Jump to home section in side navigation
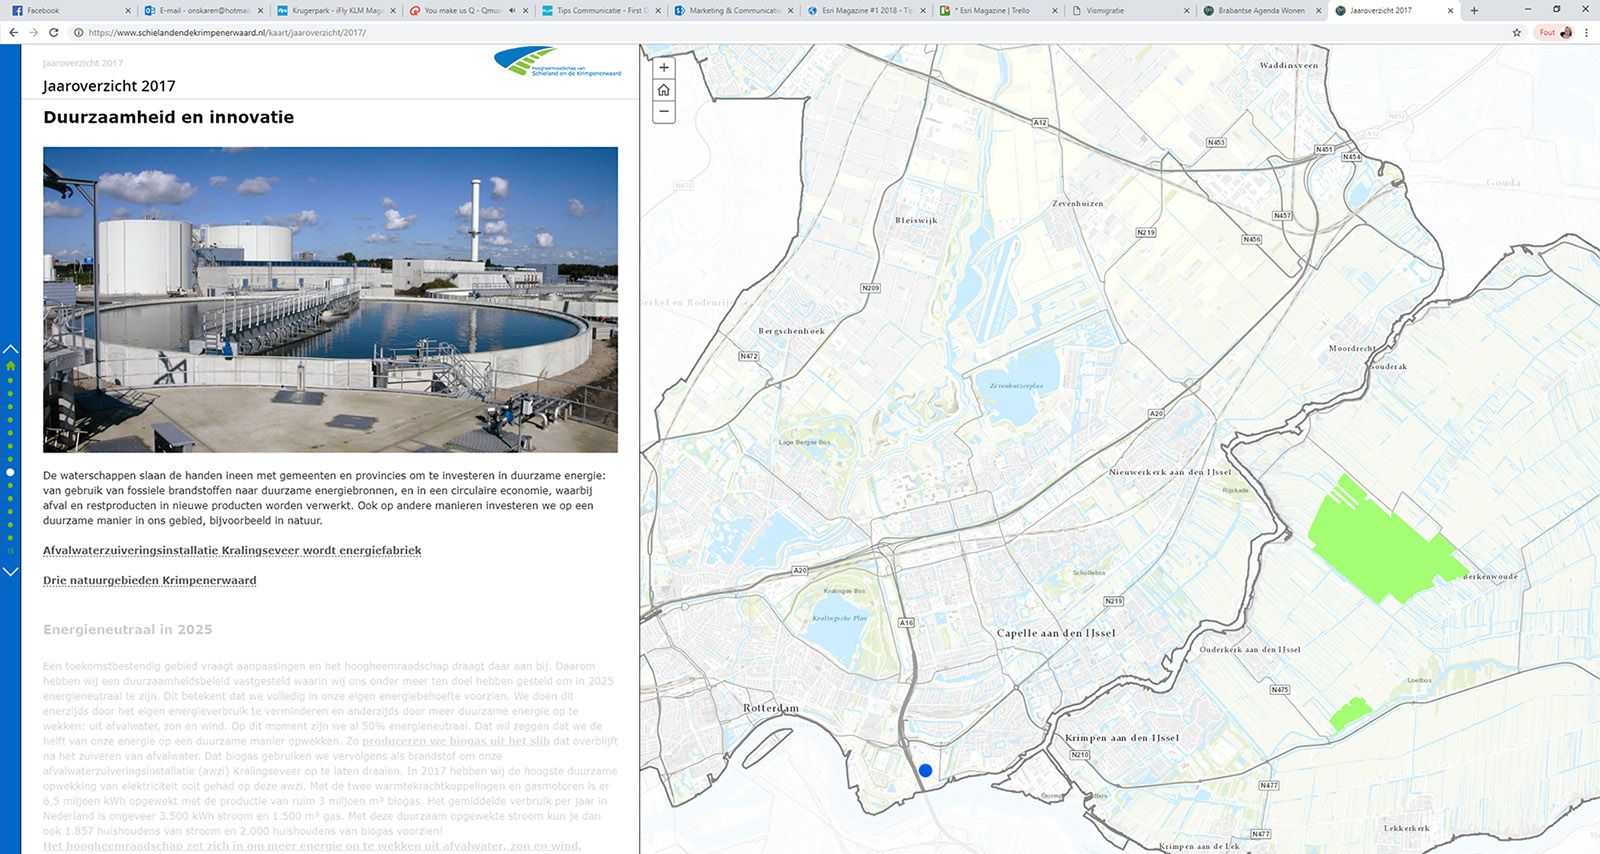Viewport: 1600px width, 854px height. (x=10, y=366)
